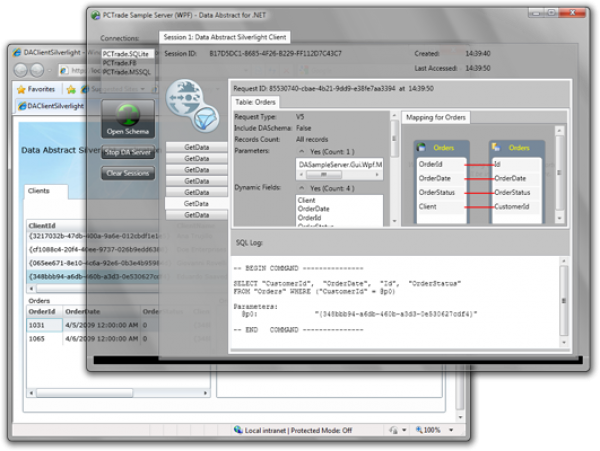Click the OrderId column header in the Orders grid
This screenshot has height=451, width=600.
tap(42, 311)
